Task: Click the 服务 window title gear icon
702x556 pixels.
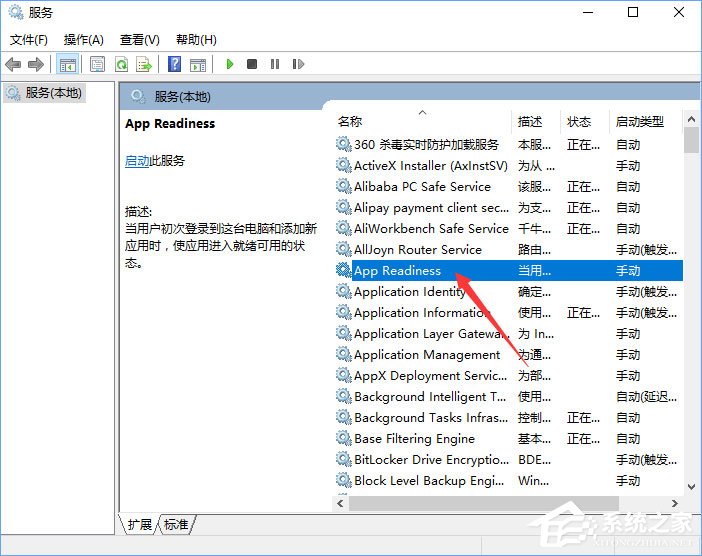Action: pyautogui.click(x=16, y=13)
